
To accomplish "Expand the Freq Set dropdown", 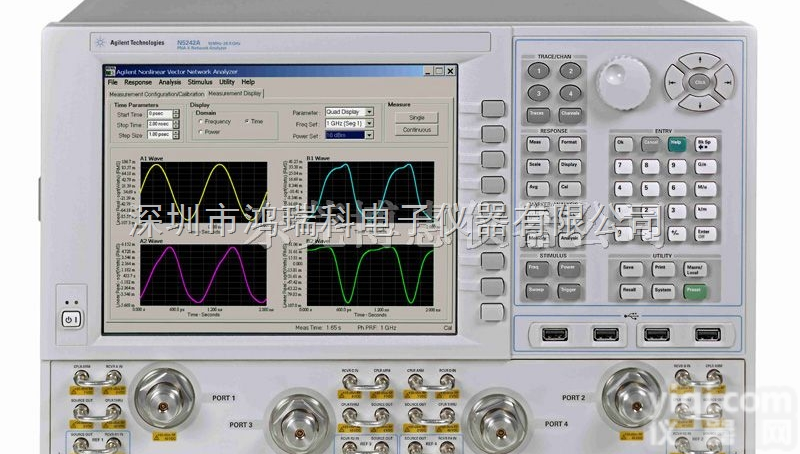I will point(369,123).
